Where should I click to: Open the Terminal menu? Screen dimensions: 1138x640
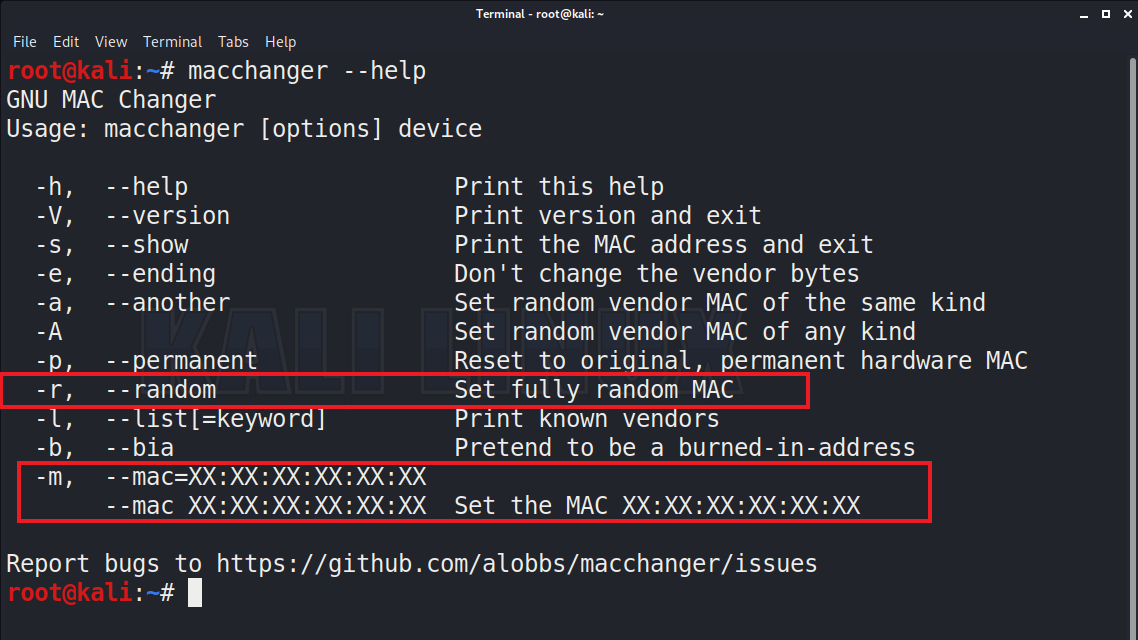tap(172, 42)
